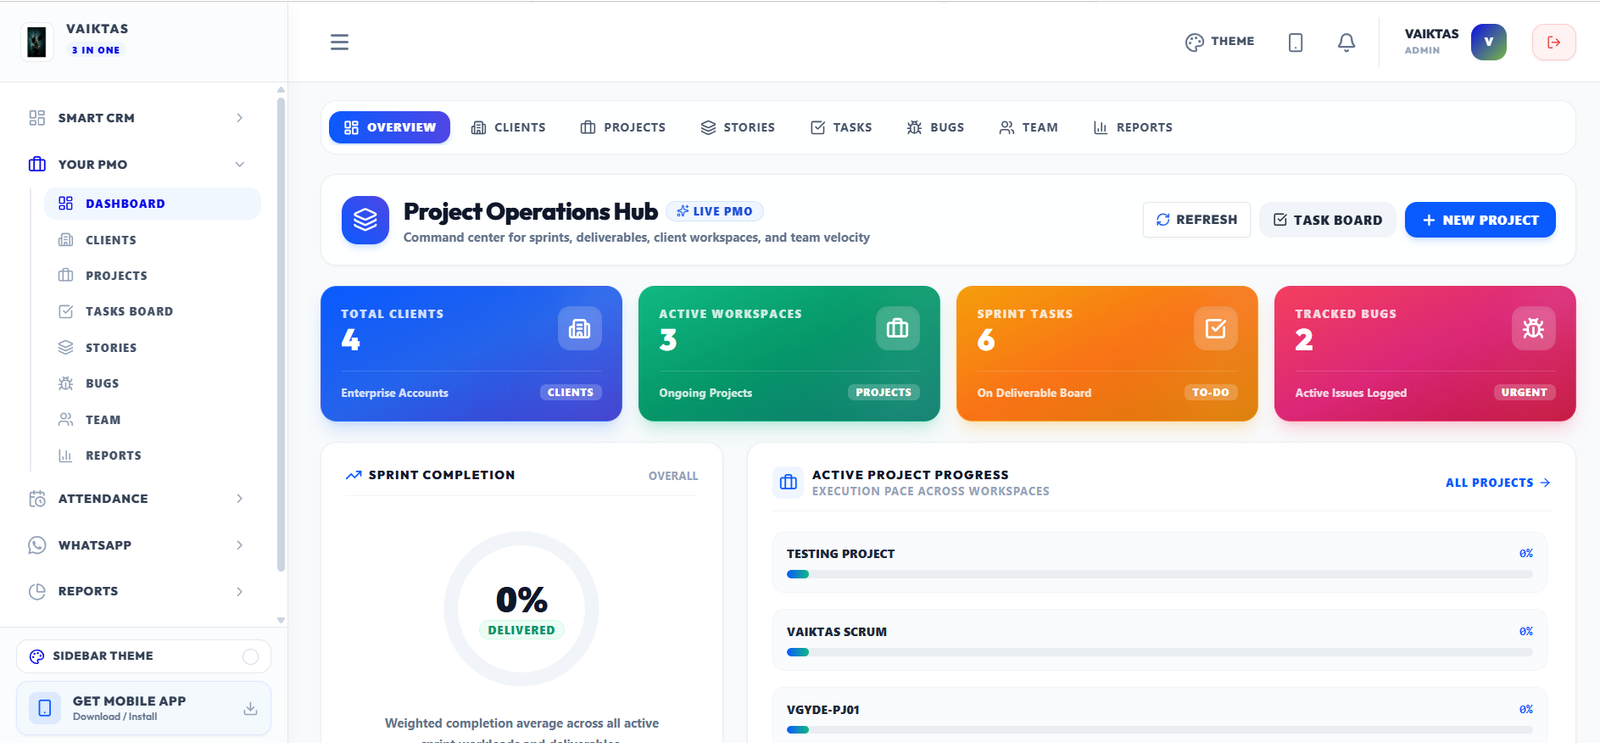
Task: Click the Active Workspaces briefcase icon
Action: point(898,328)
